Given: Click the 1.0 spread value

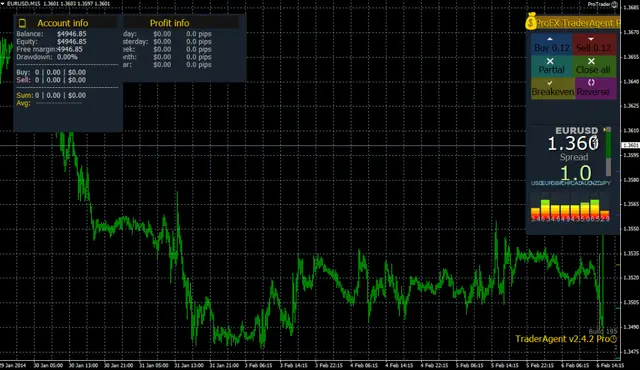Looking at the screenshot, I should 576,173.
